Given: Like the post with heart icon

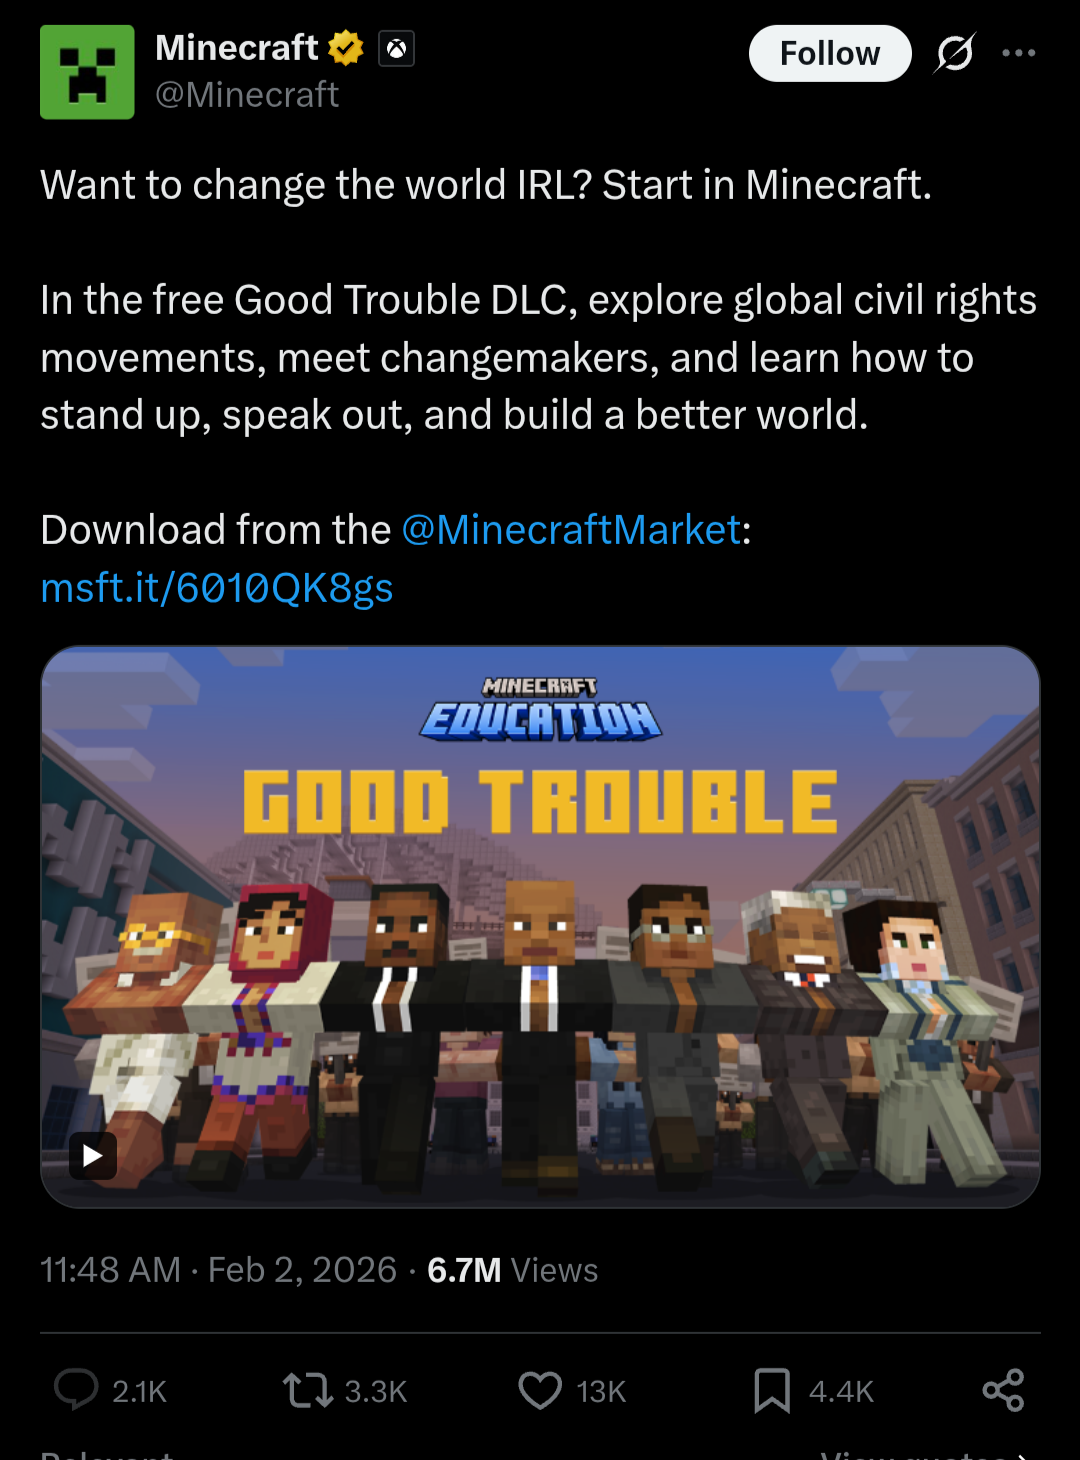Looking at the screenshot, I should pyautogui.click(x=540, y=1390).
